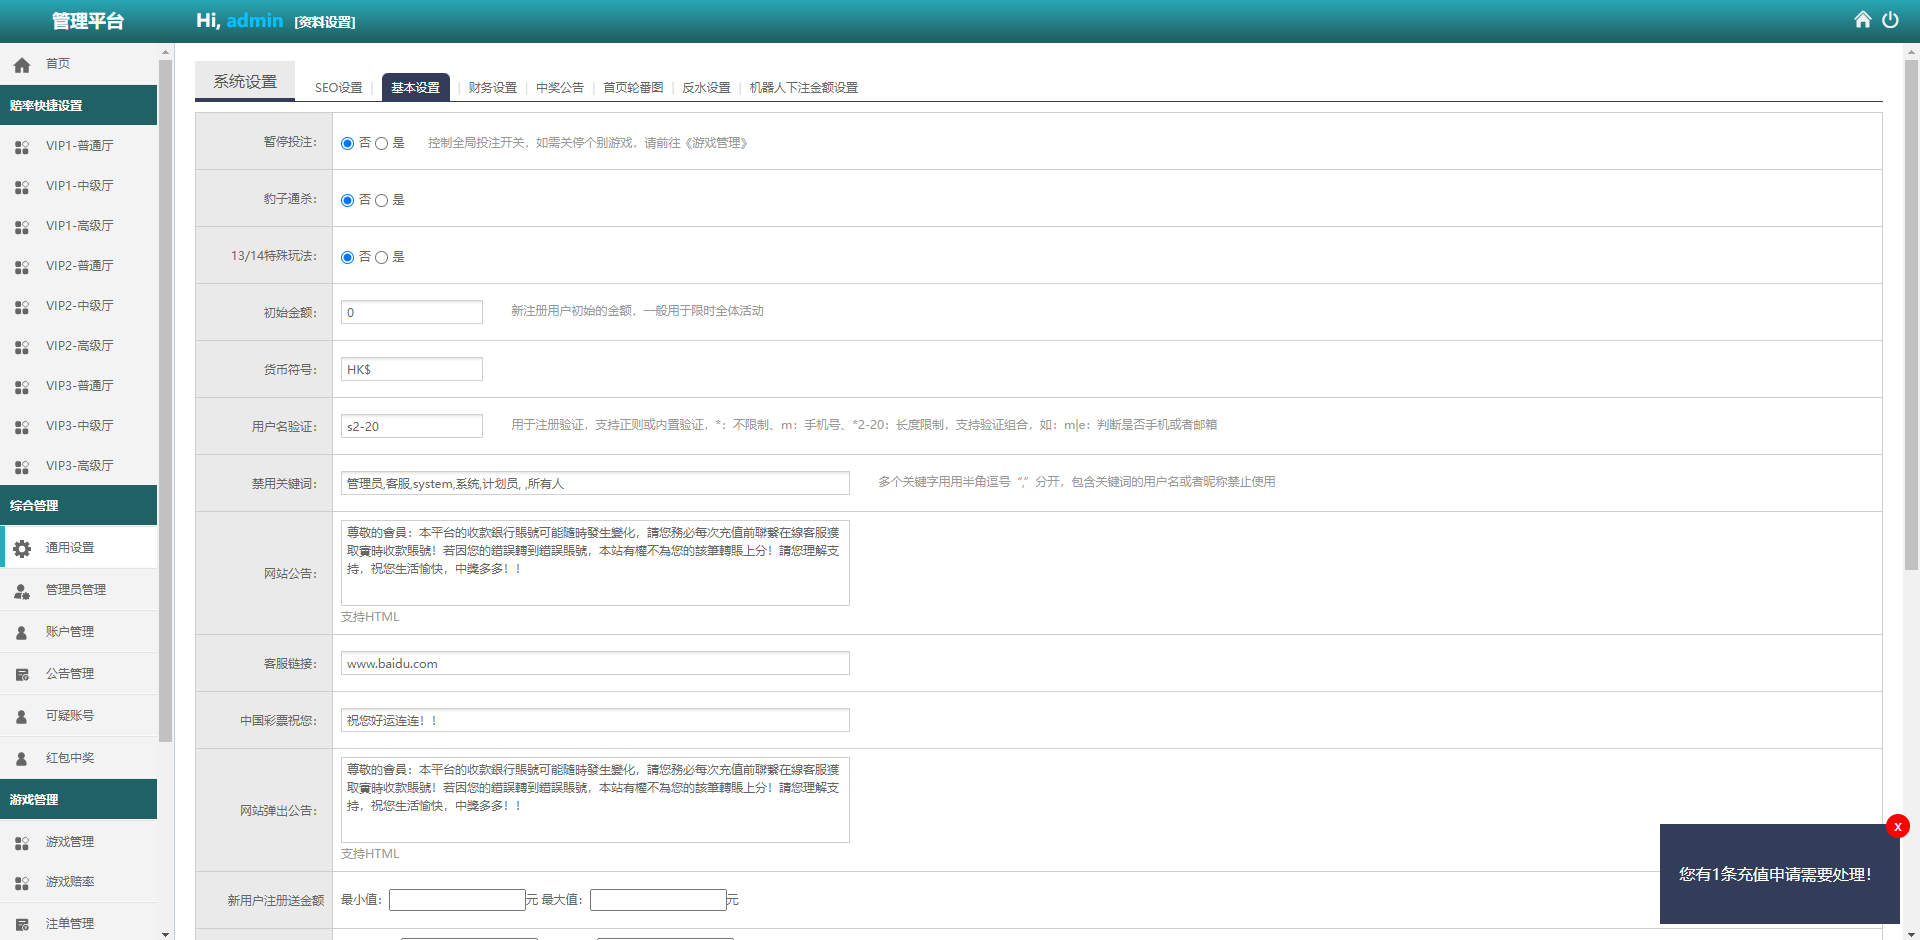Click the 游戏赔率 sidebar icon
The width and height of the screenshot is (1920, 940).
point(22,883)
